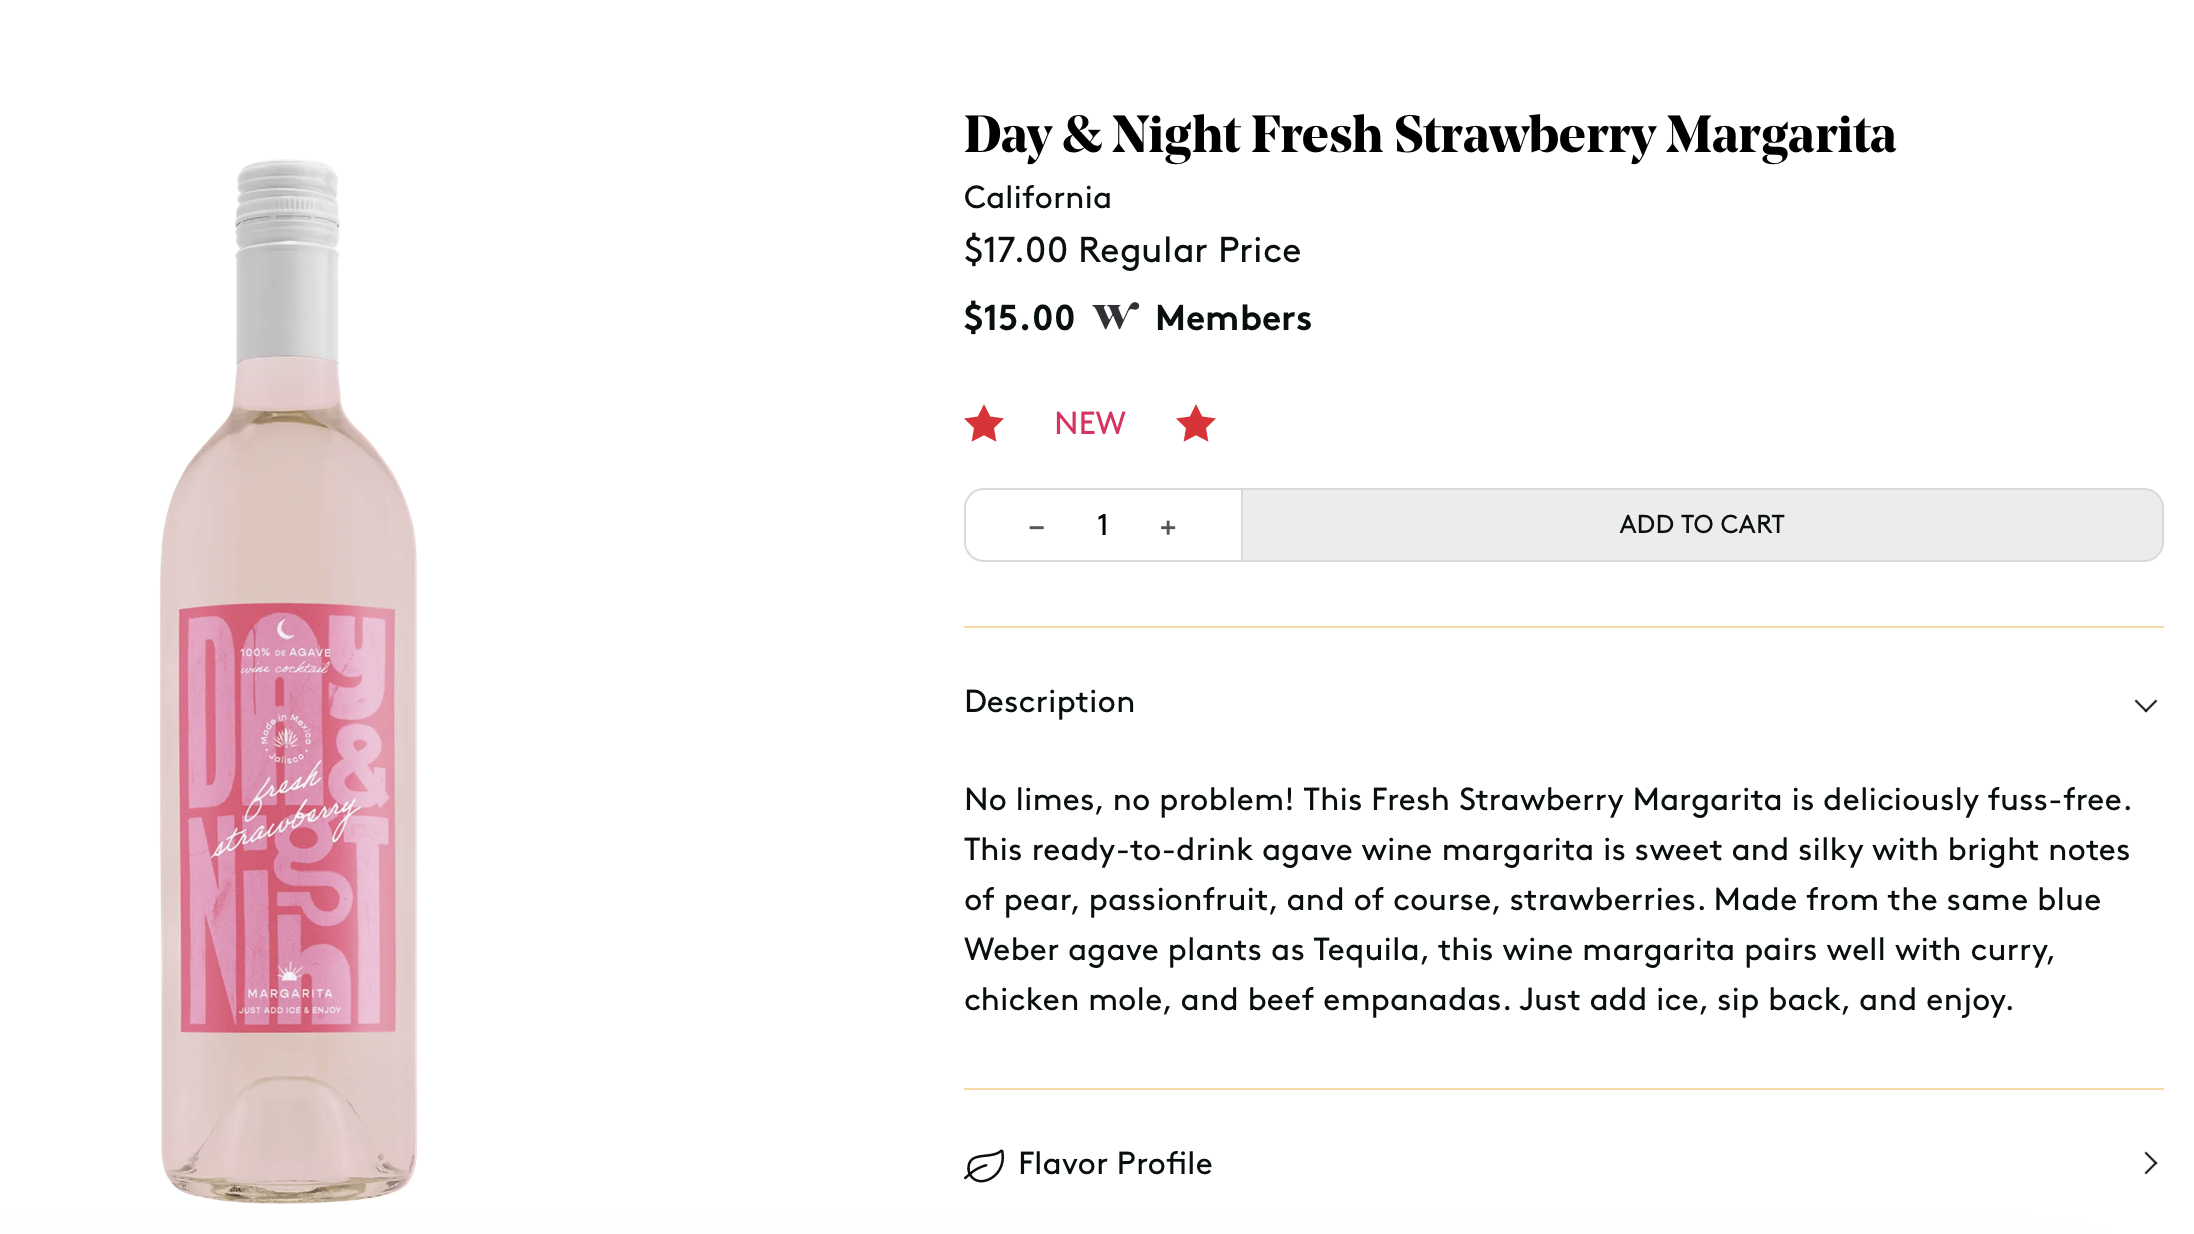Screen dimensions: 2194x1234
Task: Click the Members label
Action: coord(1233,318)
